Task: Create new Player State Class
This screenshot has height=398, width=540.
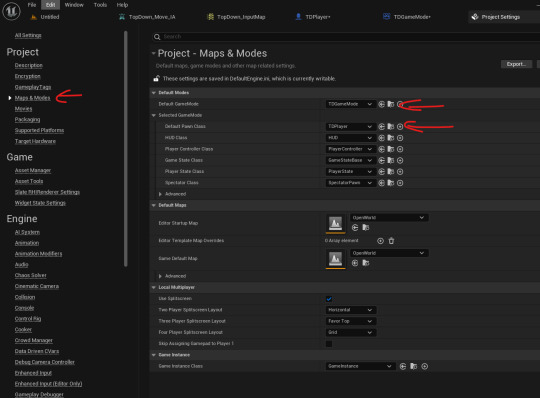Action: 400,171
